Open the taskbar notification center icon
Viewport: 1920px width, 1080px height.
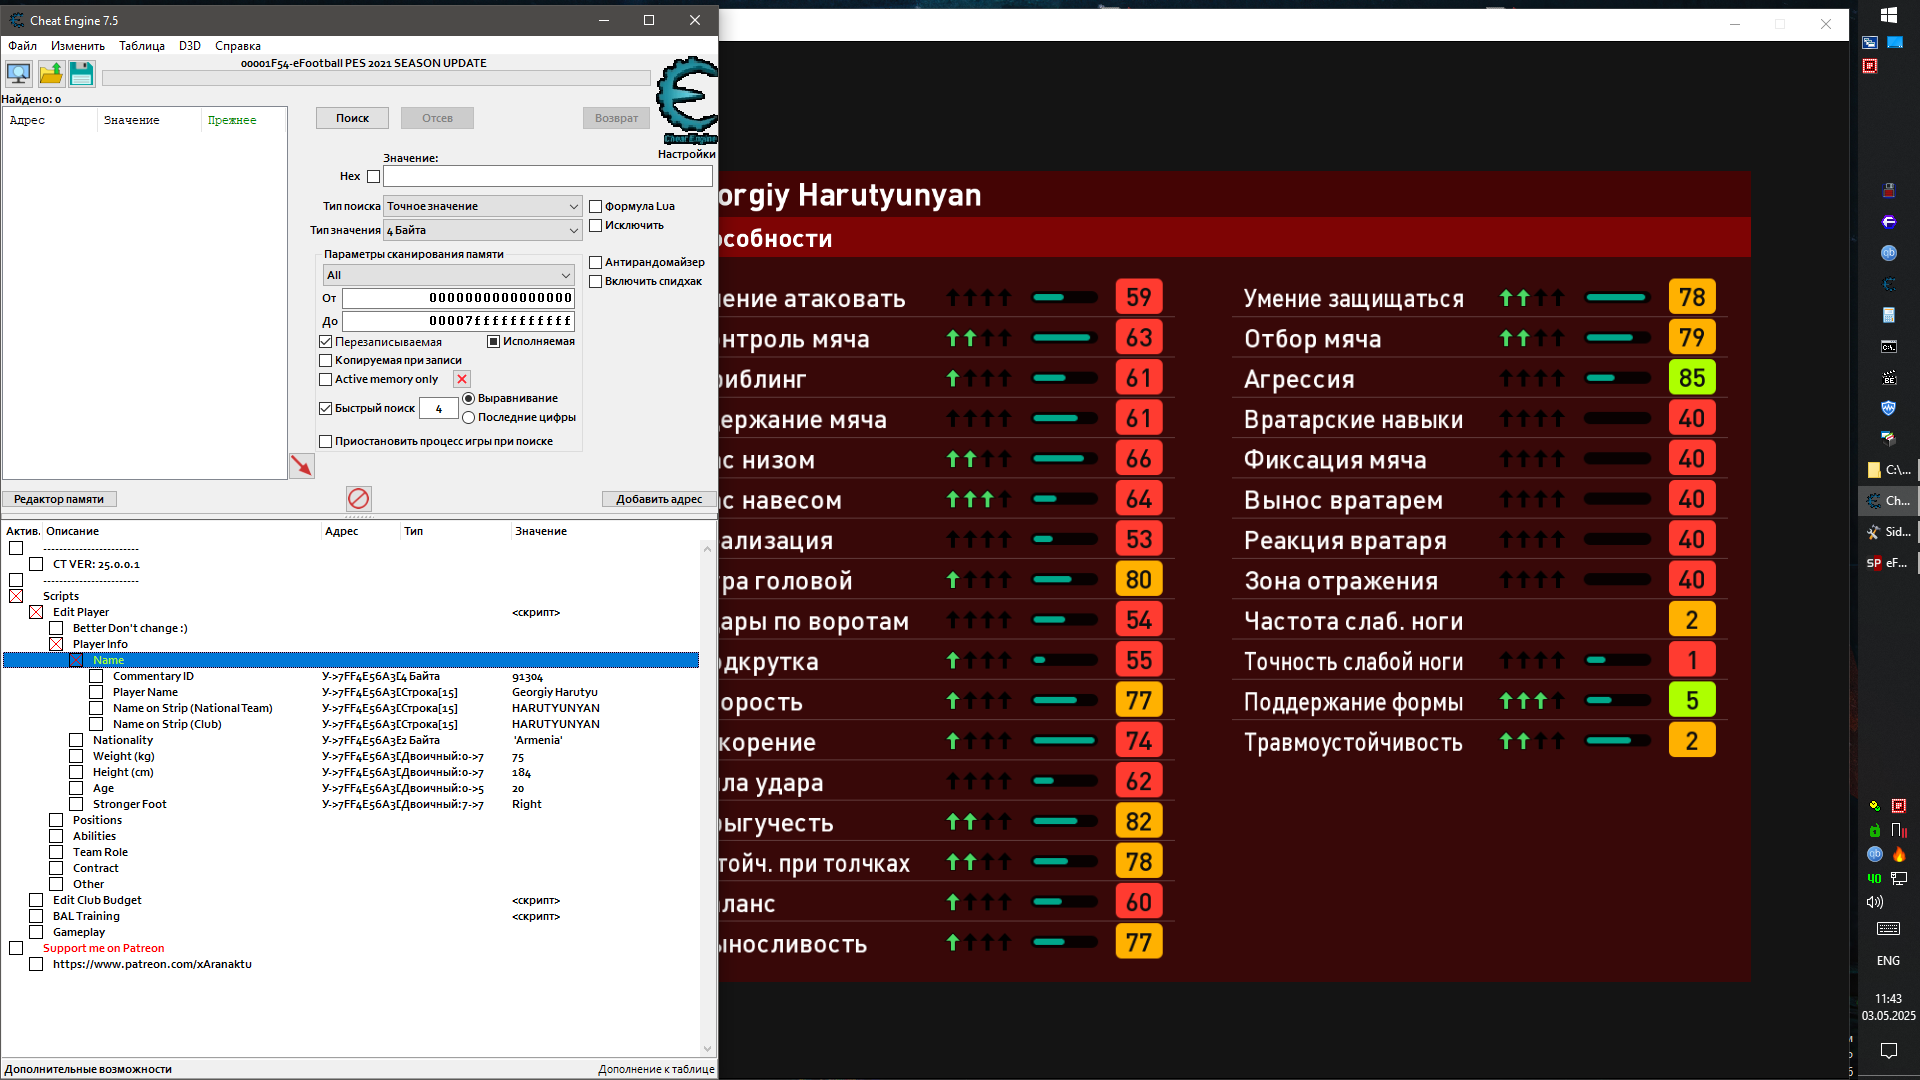coord(1888,1050)
